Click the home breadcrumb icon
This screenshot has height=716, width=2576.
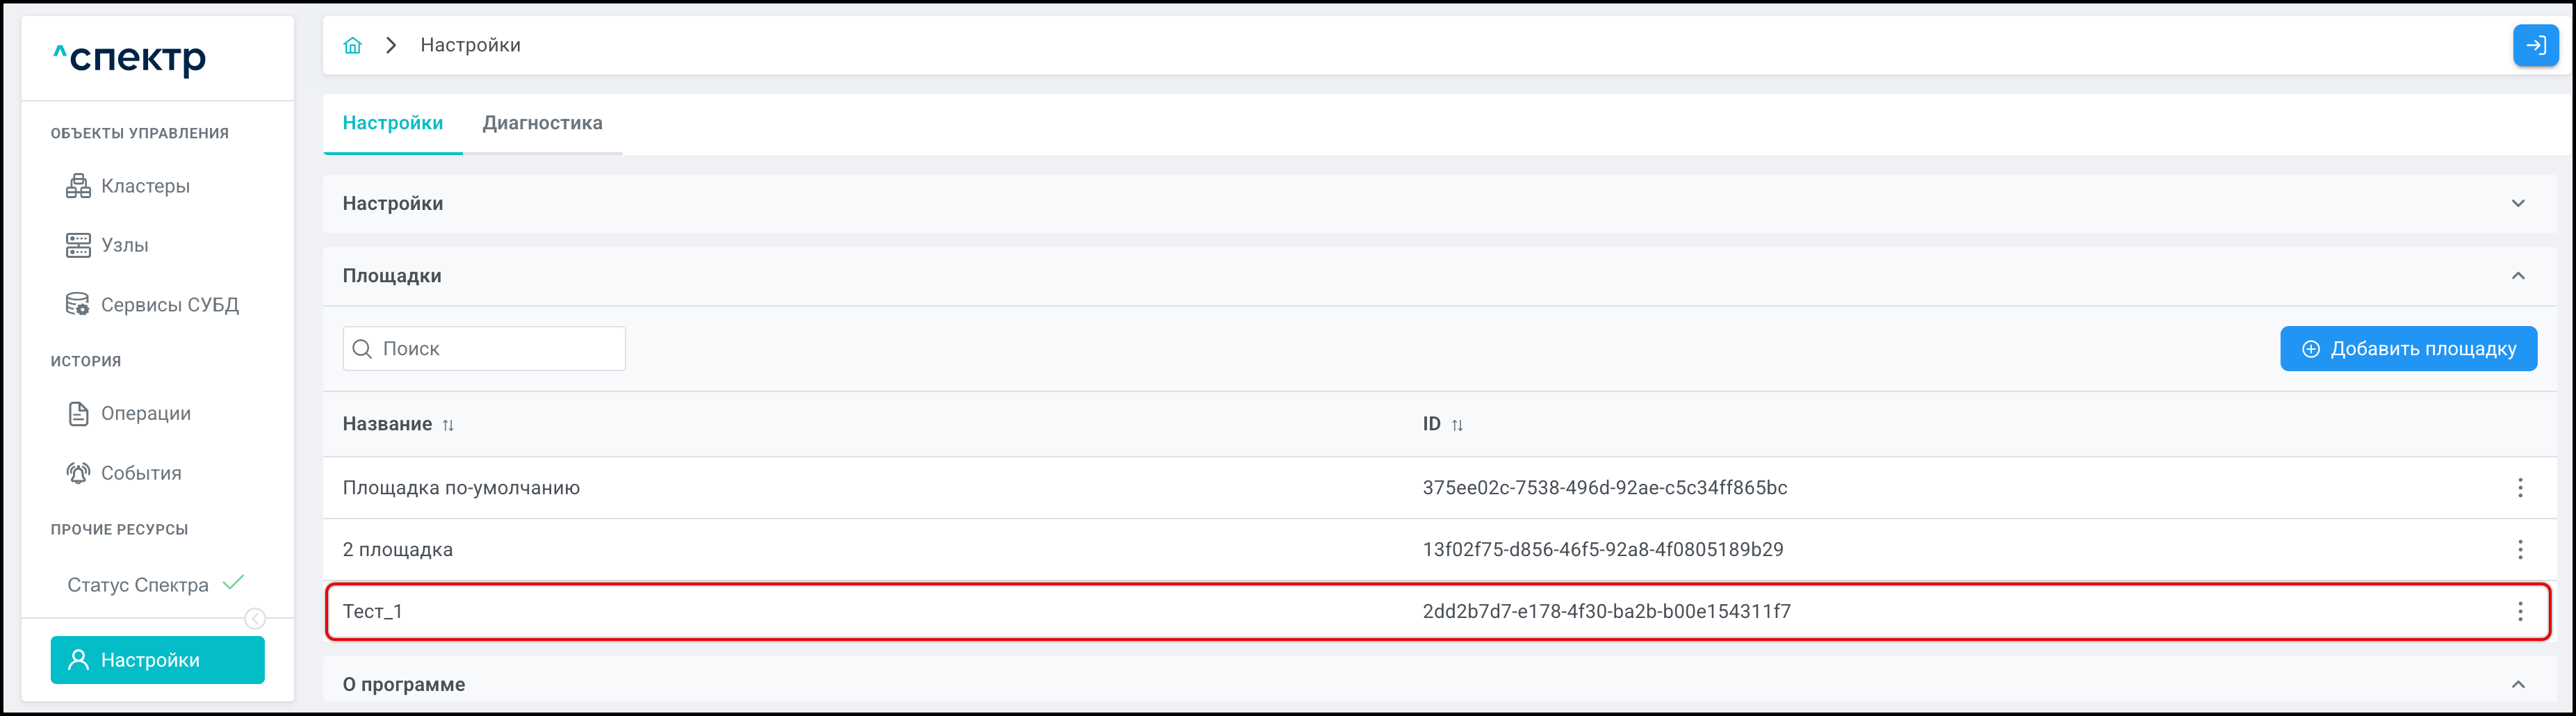tap(352, 45)
